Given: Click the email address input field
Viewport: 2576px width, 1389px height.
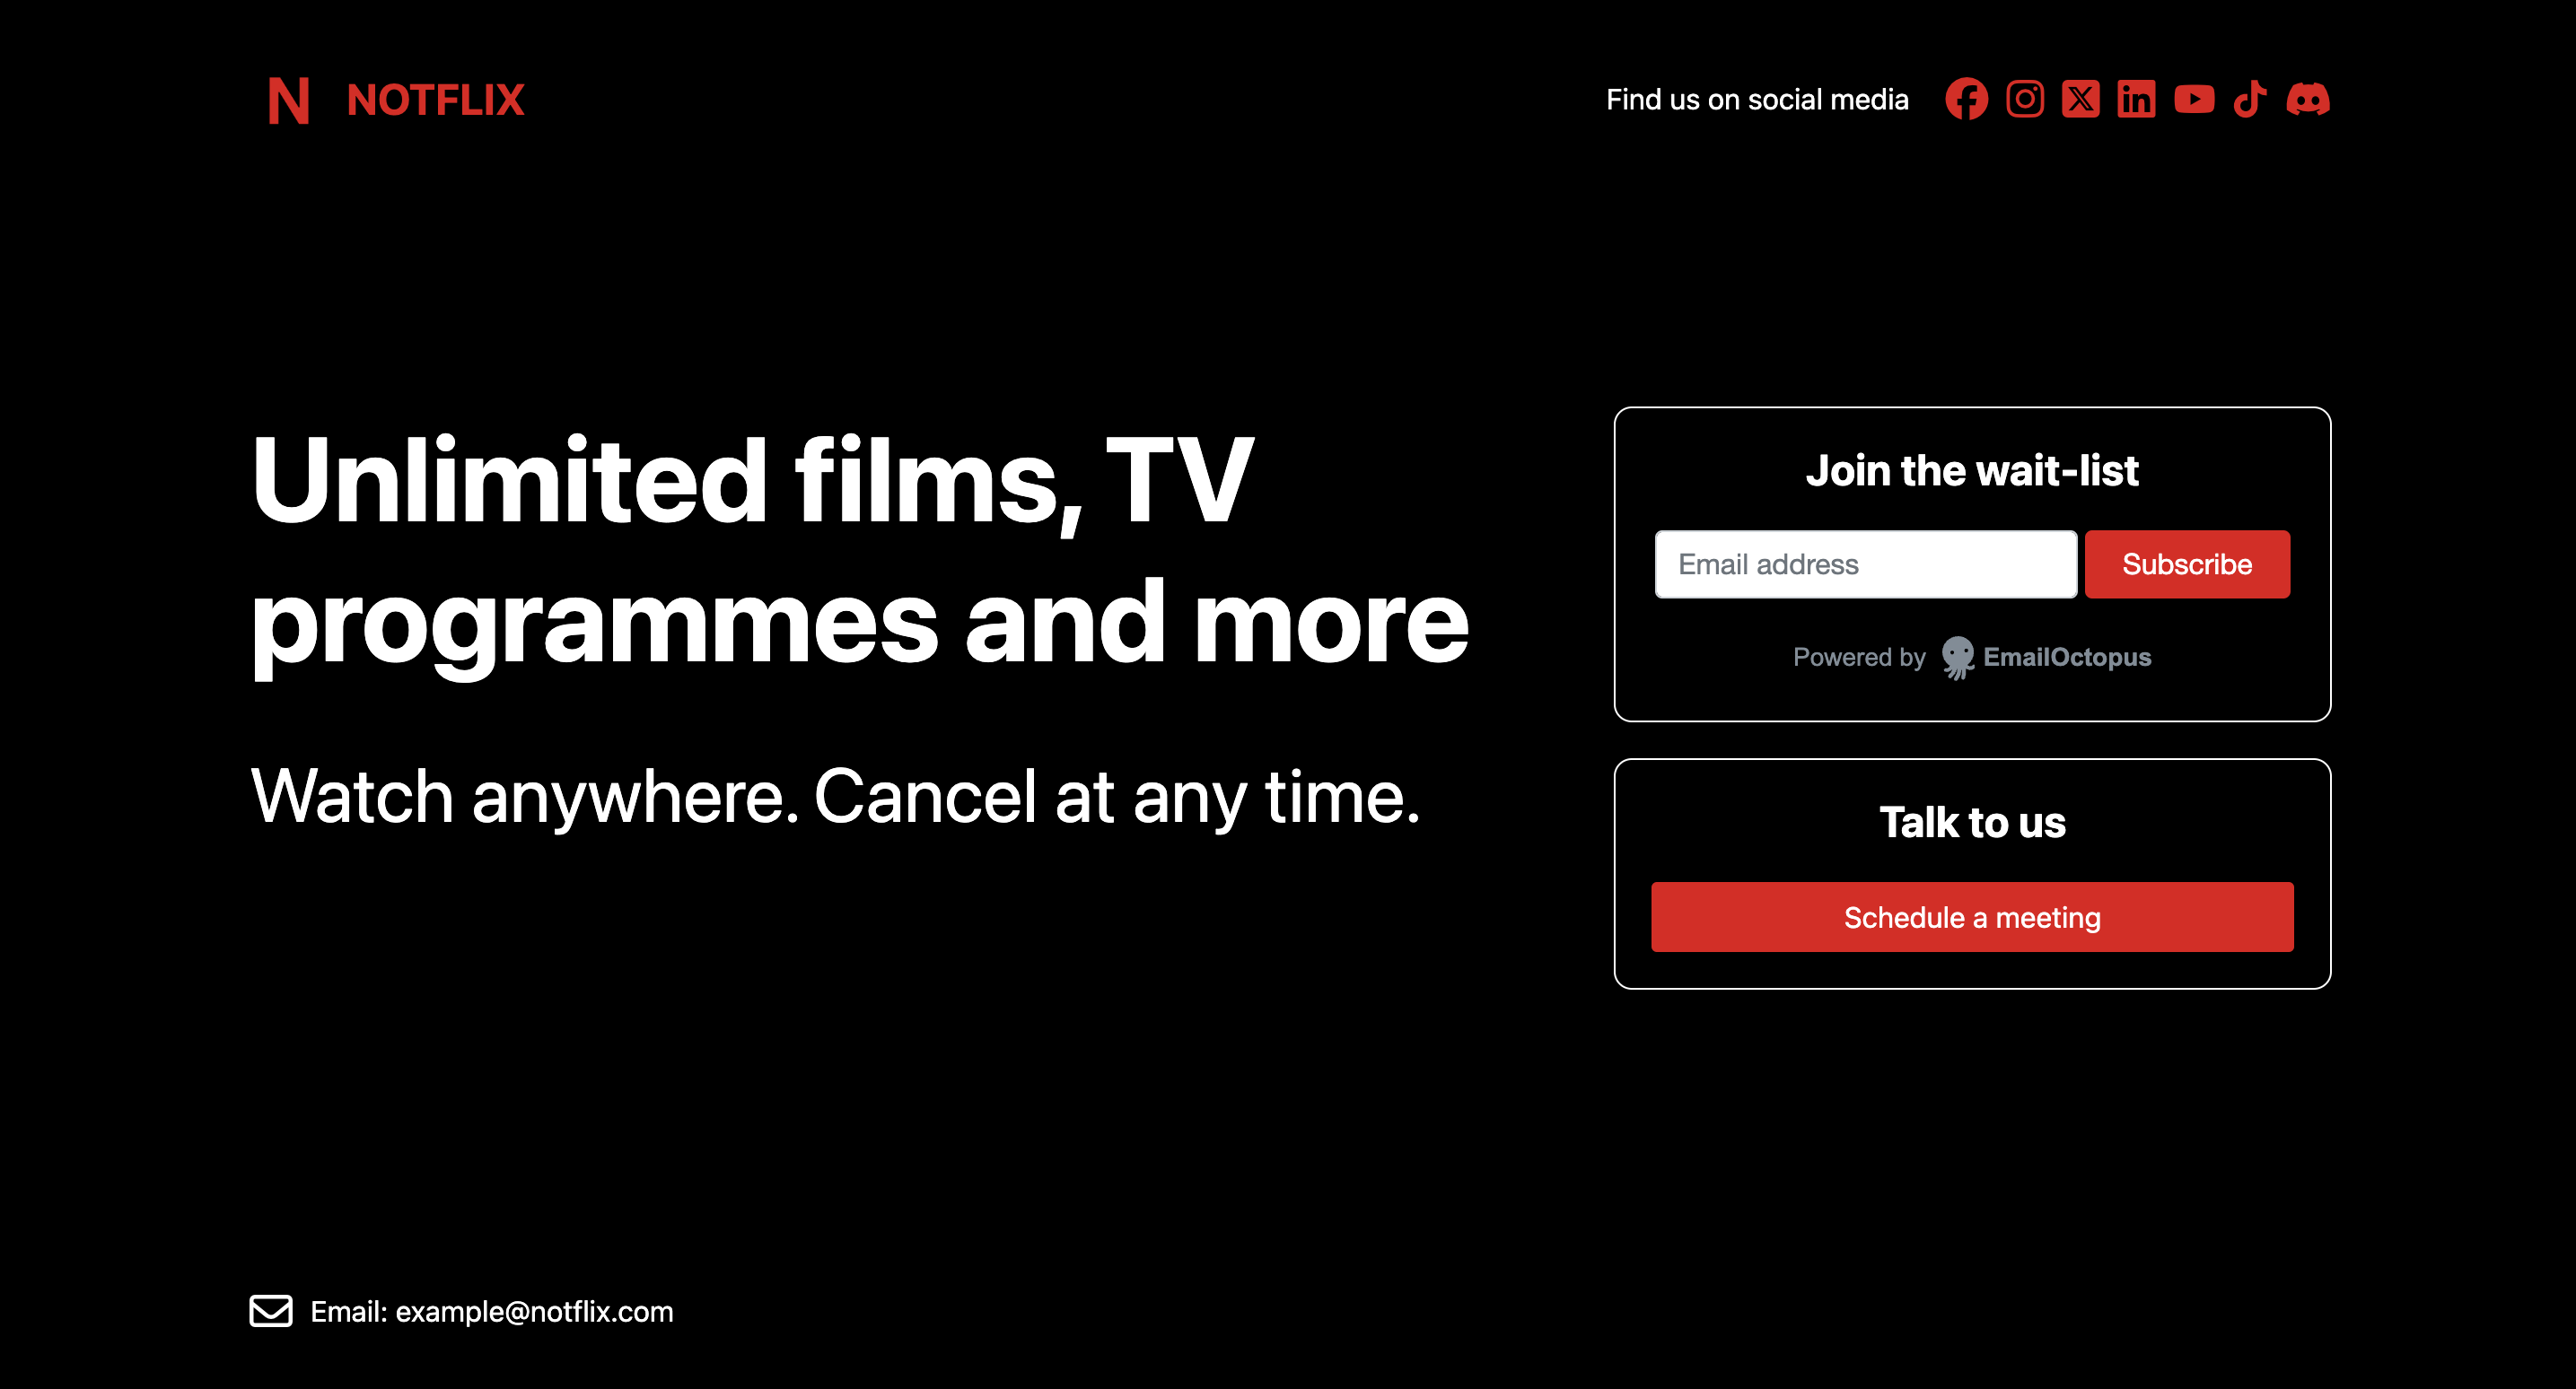Looking at the screenshot, I should (1864, 564).
